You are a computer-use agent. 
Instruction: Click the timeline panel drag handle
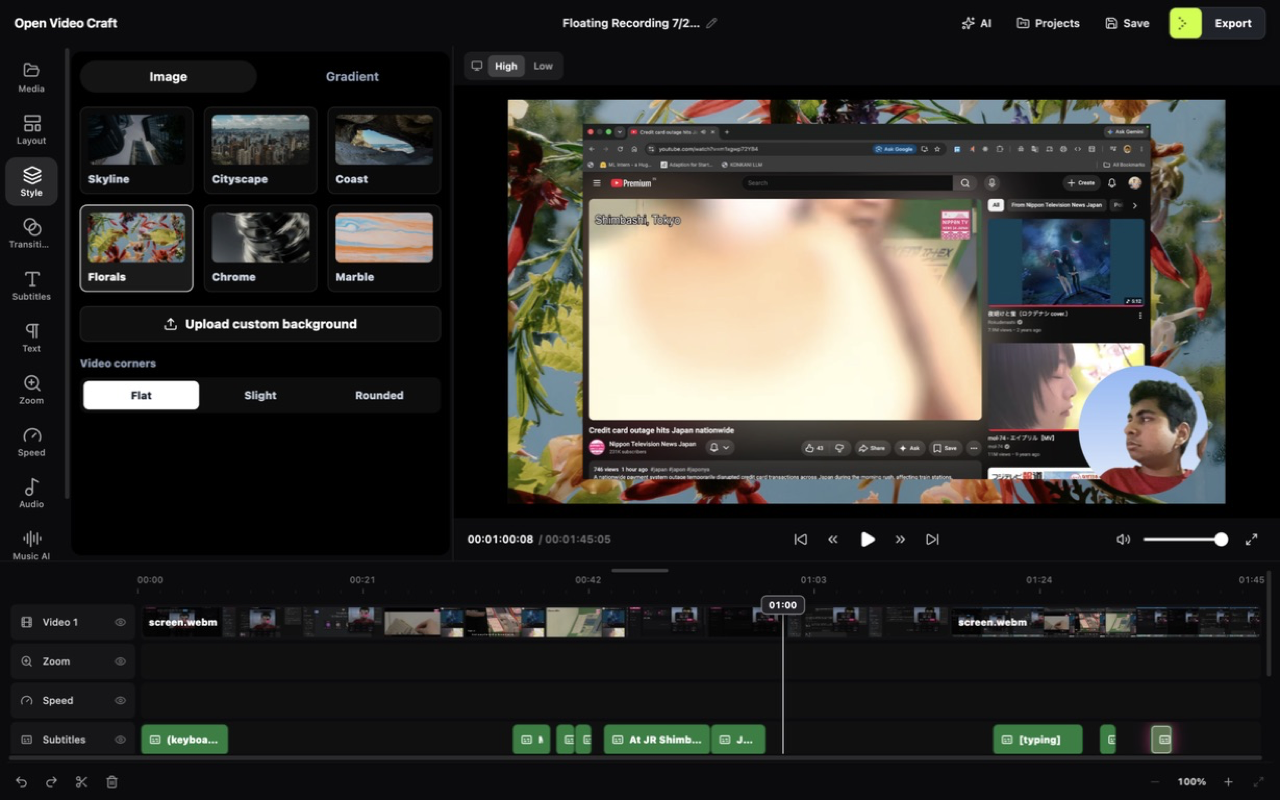(x=640, y=571)
